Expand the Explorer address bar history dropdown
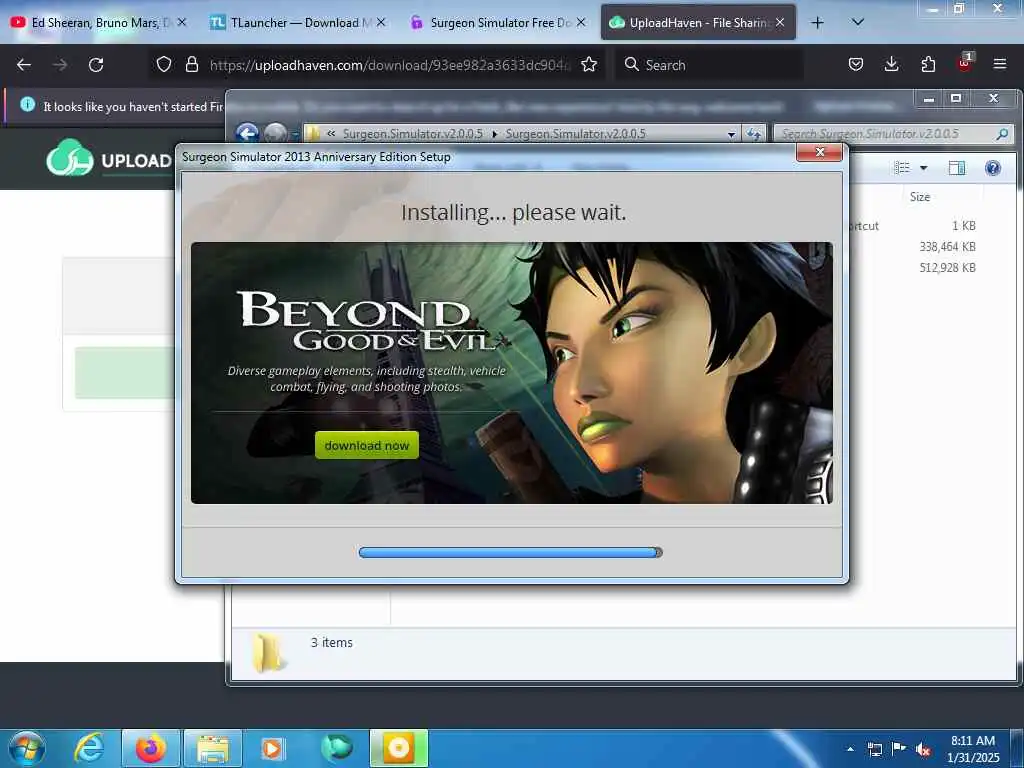This screenshot has width=1024, height=768. point(731,135)
